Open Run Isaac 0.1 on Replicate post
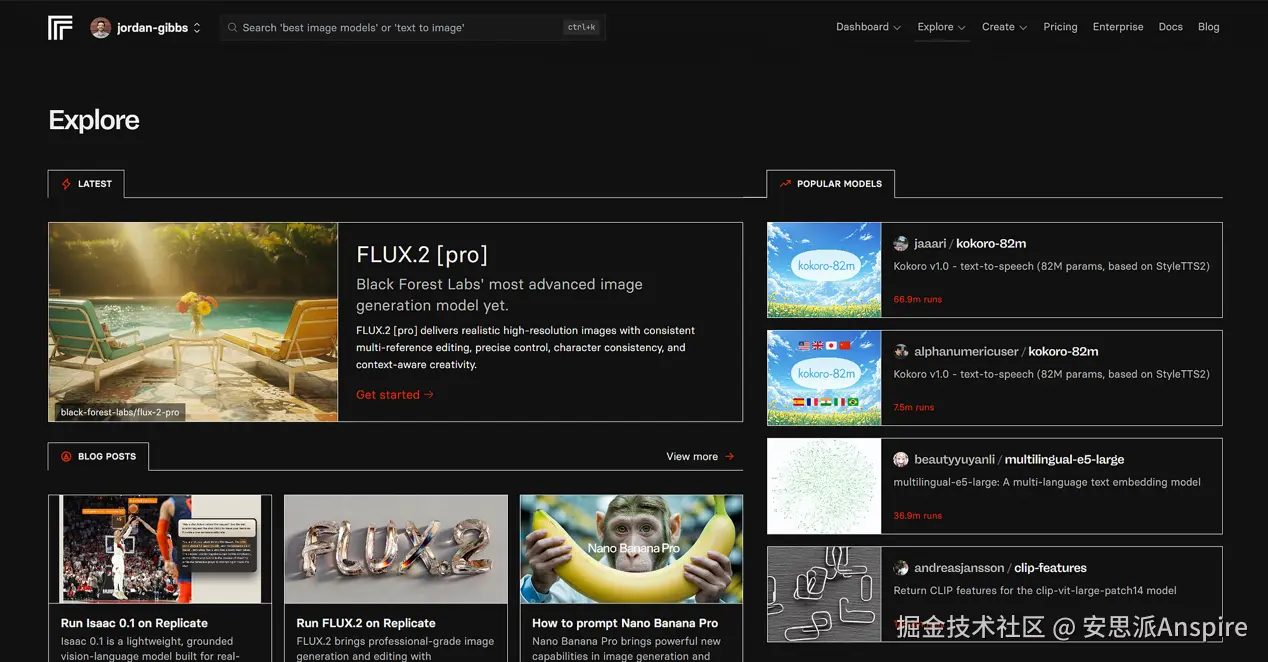Screen dimensions: 1268x662 134,623
